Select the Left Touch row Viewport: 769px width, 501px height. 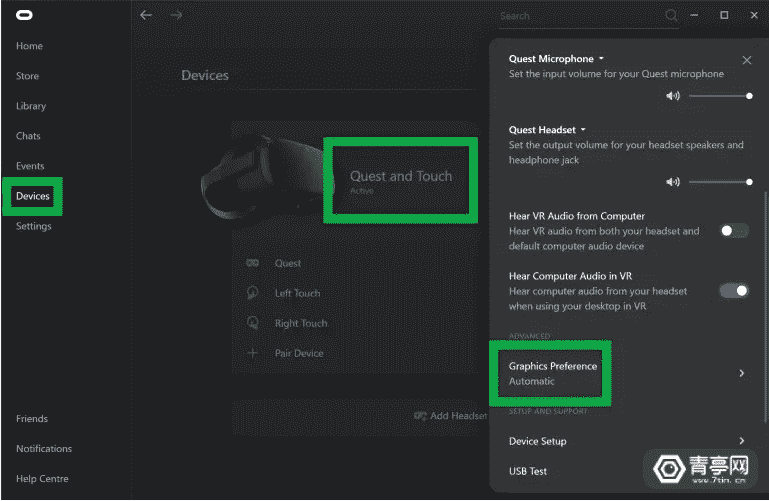354,293
